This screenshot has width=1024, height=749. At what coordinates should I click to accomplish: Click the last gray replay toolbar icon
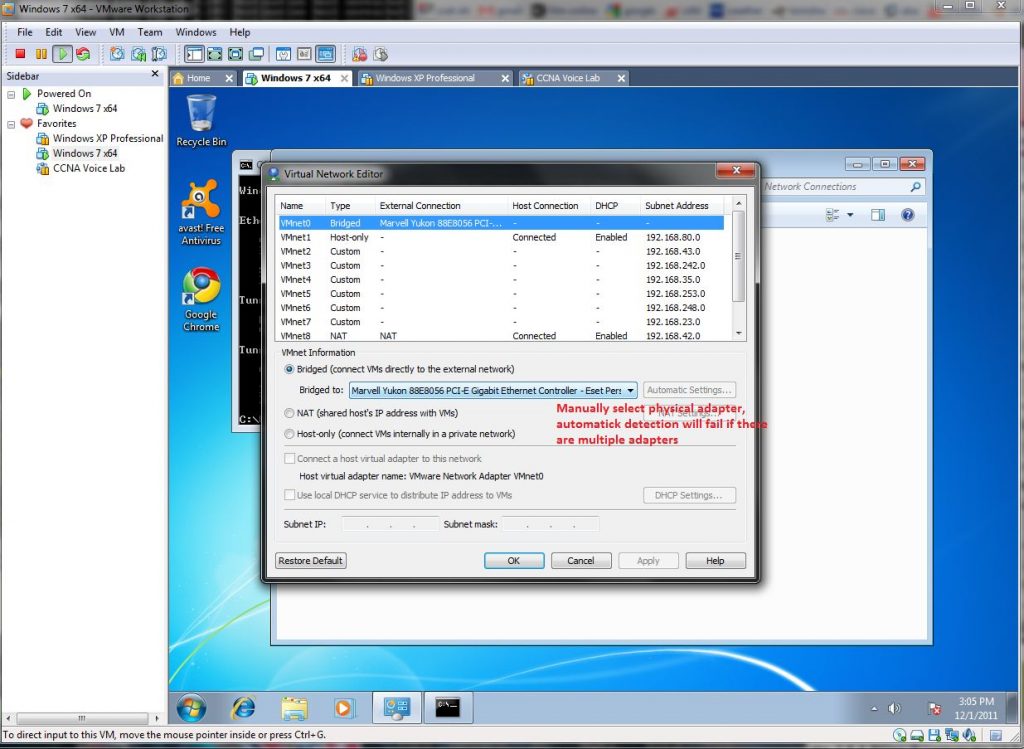point(380,54)
